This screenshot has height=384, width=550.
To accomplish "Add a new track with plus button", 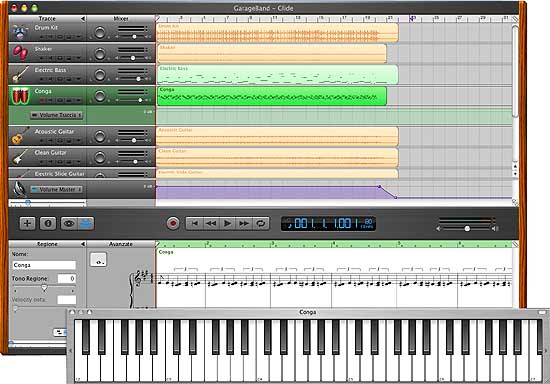I will [x=27, y=223].
